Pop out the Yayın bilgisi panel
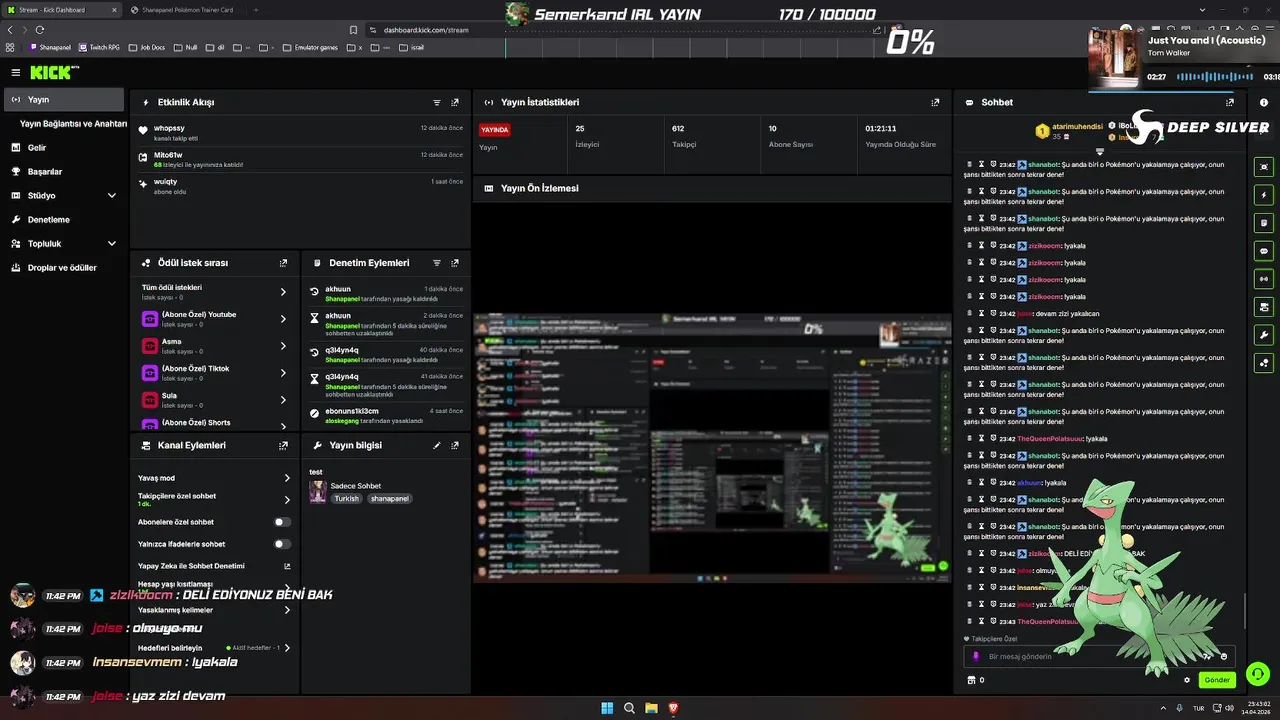 pos(455,445)
